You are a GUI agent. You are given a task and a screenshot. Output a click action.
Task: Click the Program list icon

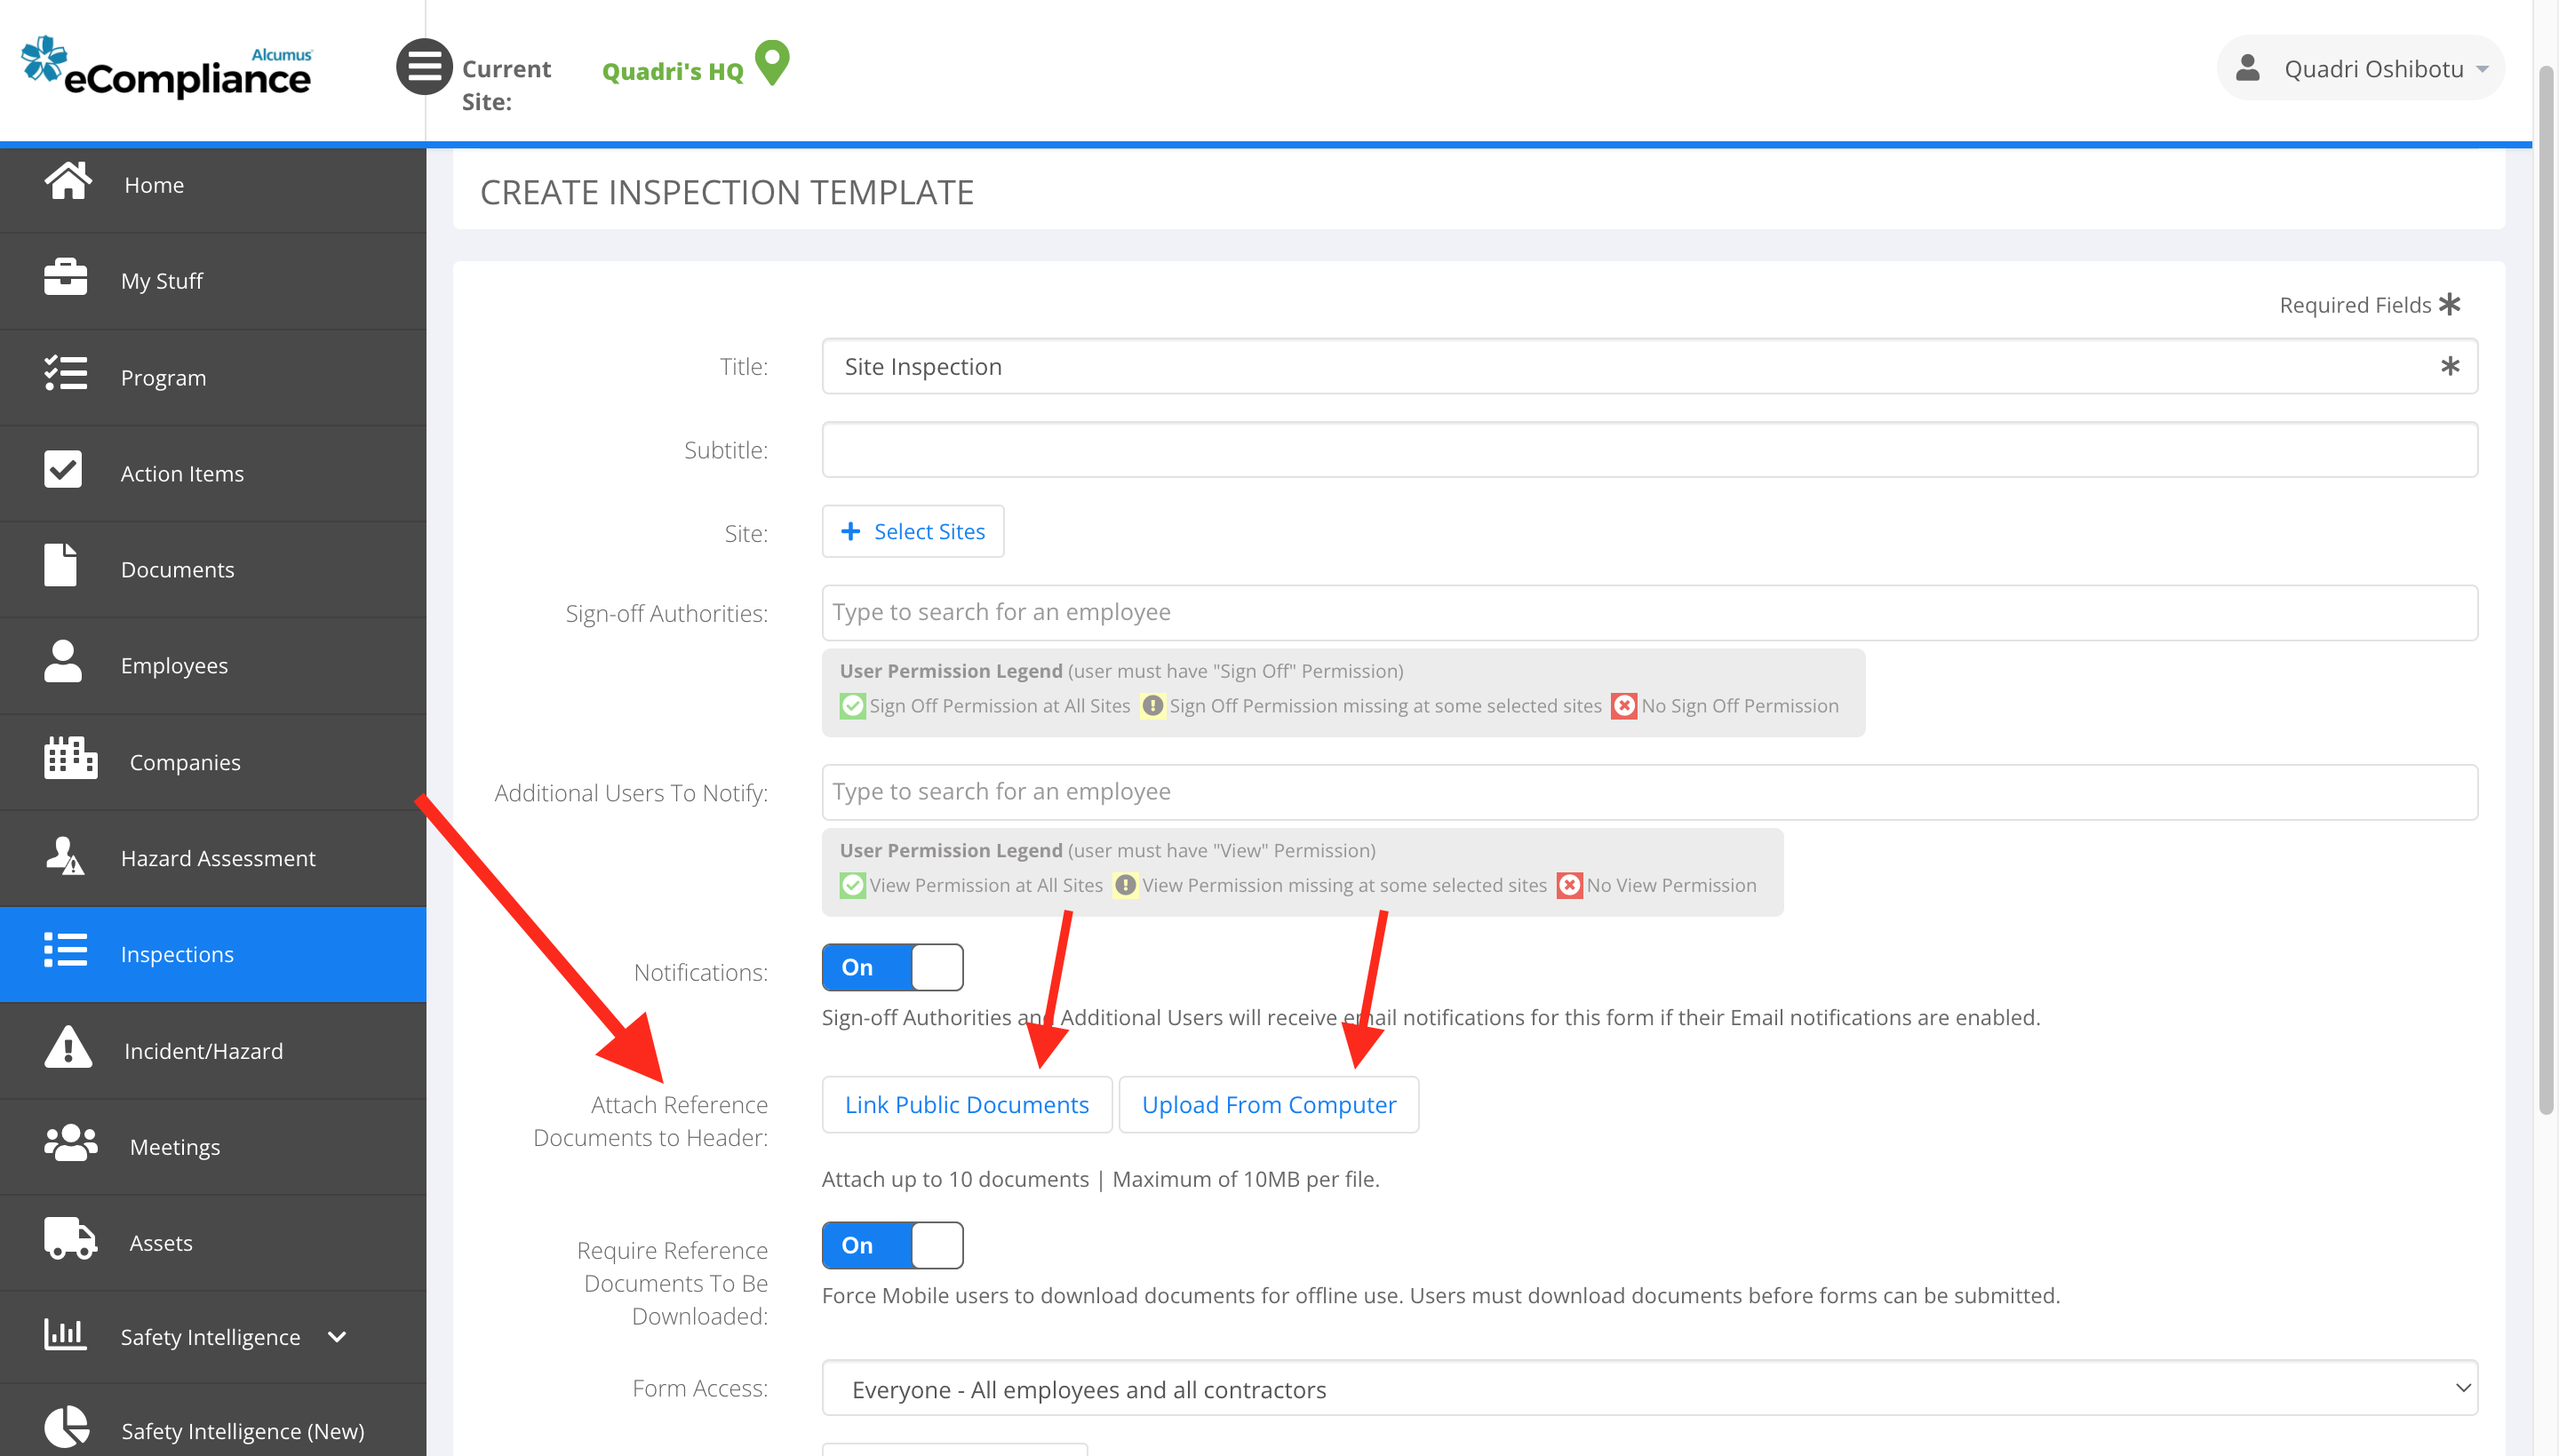pyautogui.click(x=65, y=374)
